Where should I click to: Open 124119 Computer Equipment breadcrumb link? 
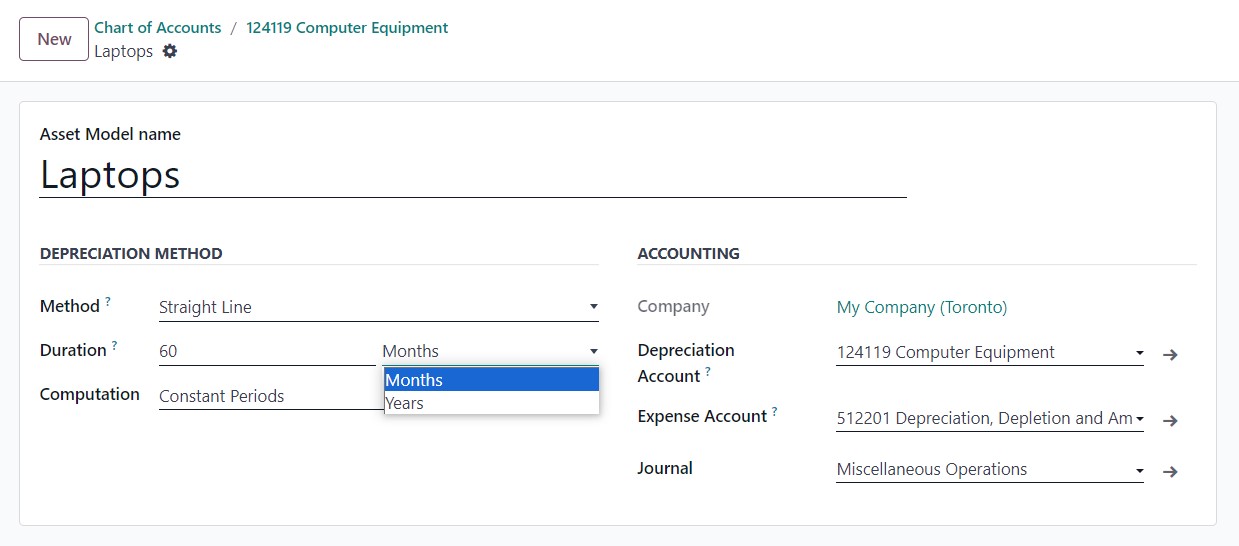point(347,28)
